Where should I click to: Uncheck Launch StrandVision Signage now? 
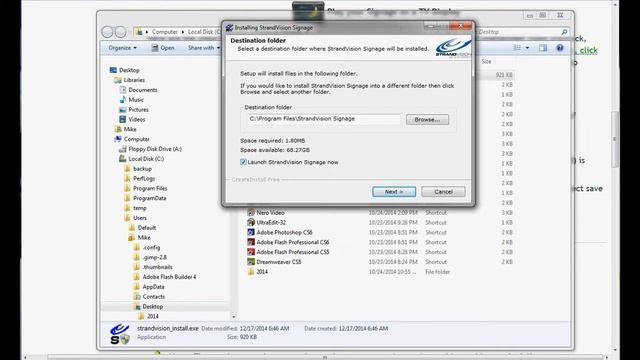[x=243, y=162]
